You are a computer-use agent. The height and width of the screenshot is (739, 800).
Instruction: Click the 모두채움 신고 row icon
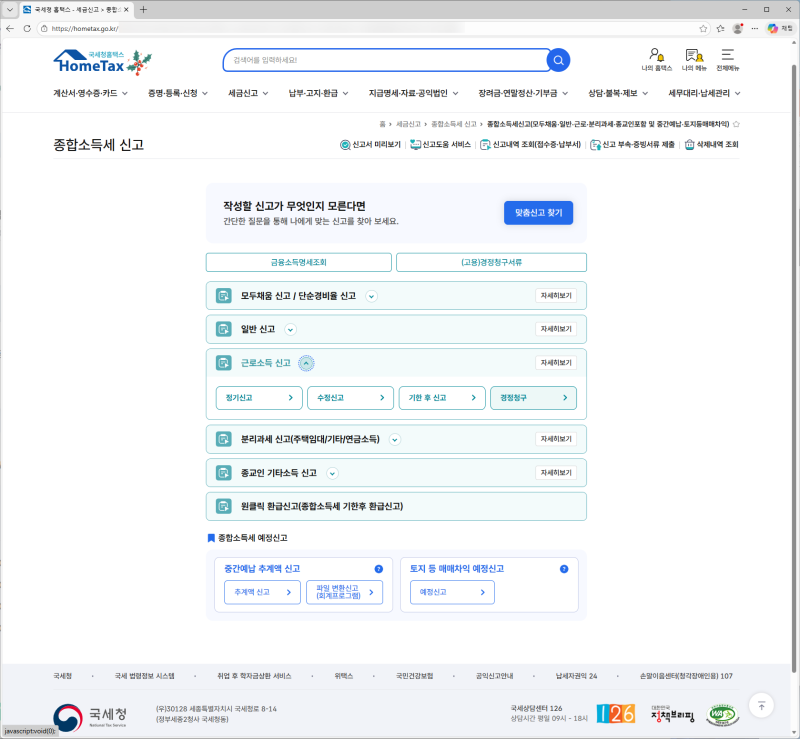pyautogui.click(x=223, y=296)
